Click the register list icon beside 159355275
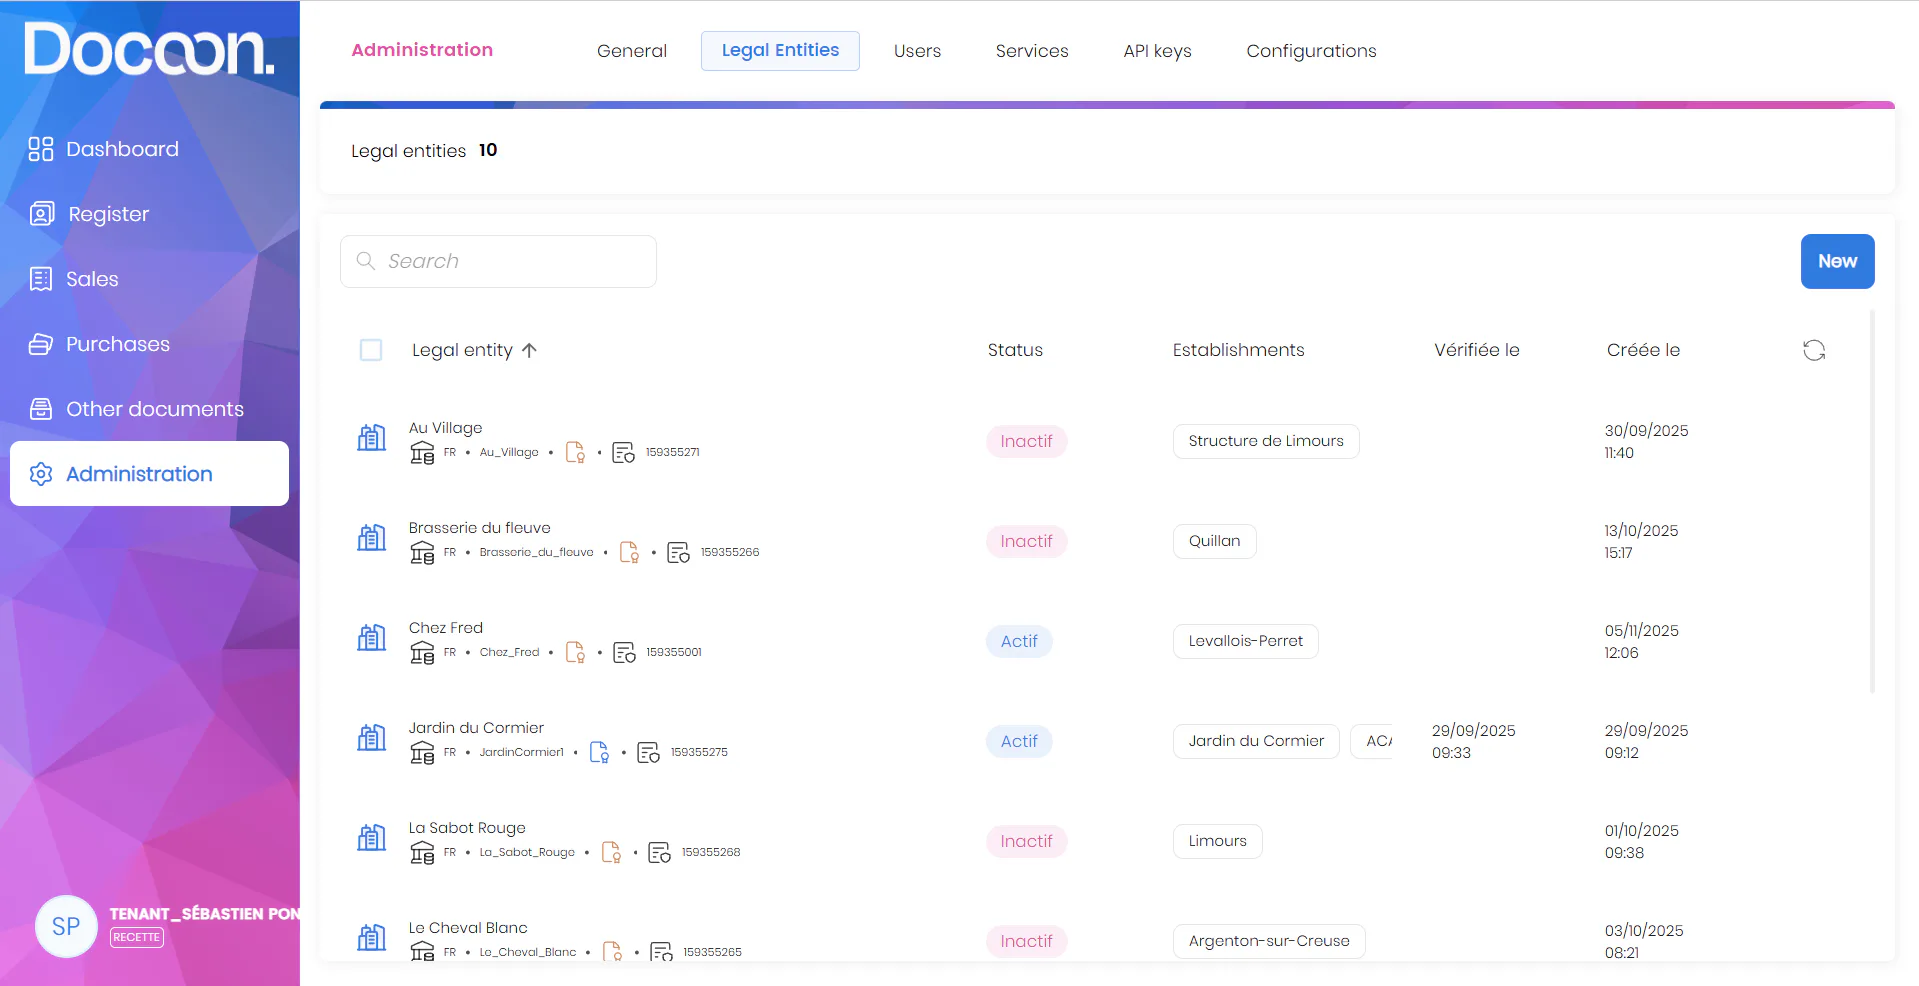Screen dimensions: 1919x986 (x=648, y=753)
